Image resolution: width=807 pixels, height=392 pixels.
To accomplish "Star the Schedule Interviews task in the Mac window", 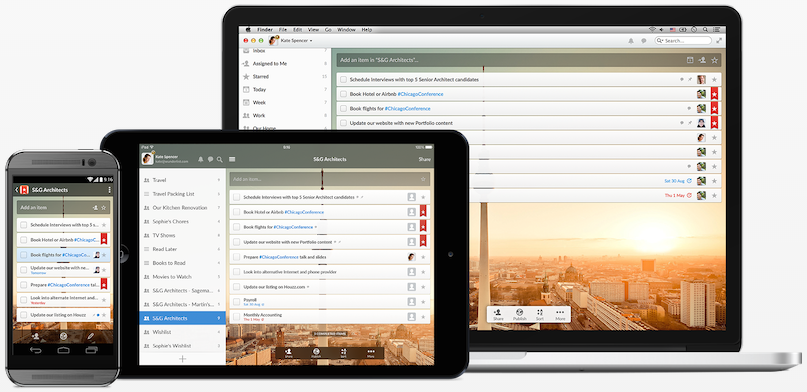I will coord(714,80).
